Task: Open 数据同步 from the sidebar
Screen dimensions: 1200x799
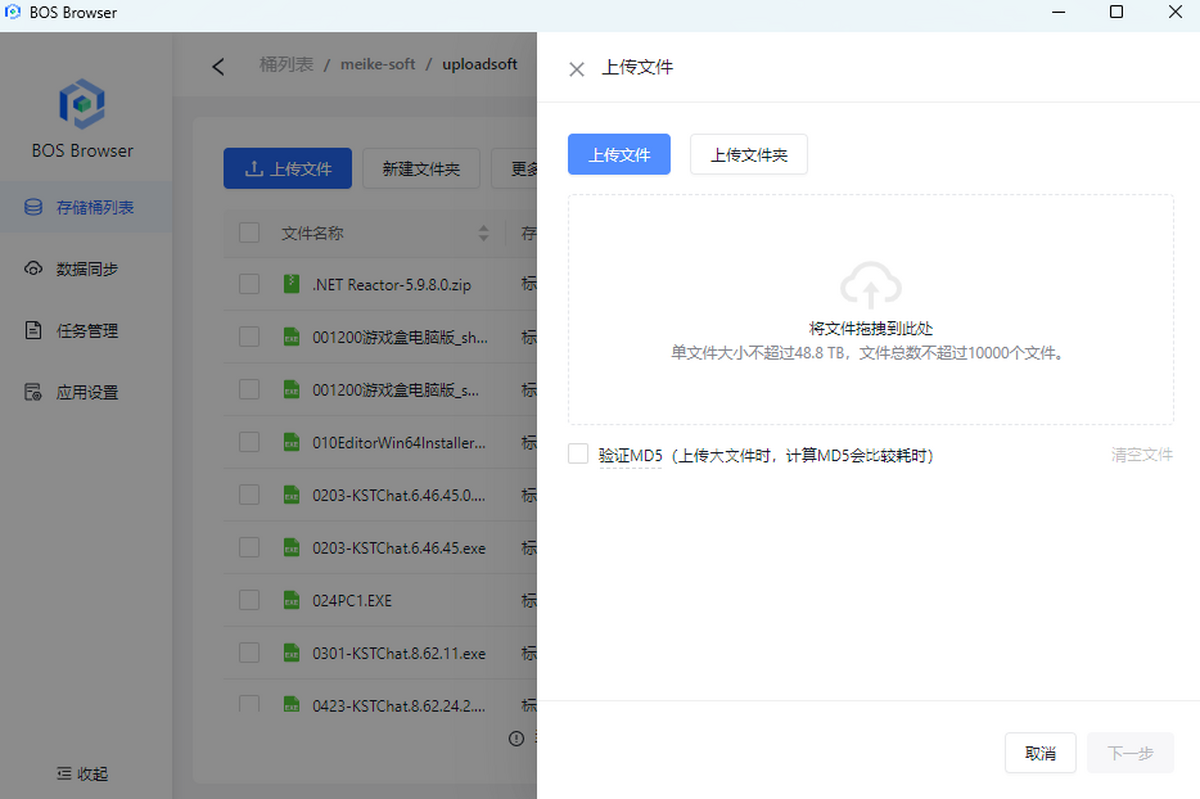Action: [x=86, y=269]
